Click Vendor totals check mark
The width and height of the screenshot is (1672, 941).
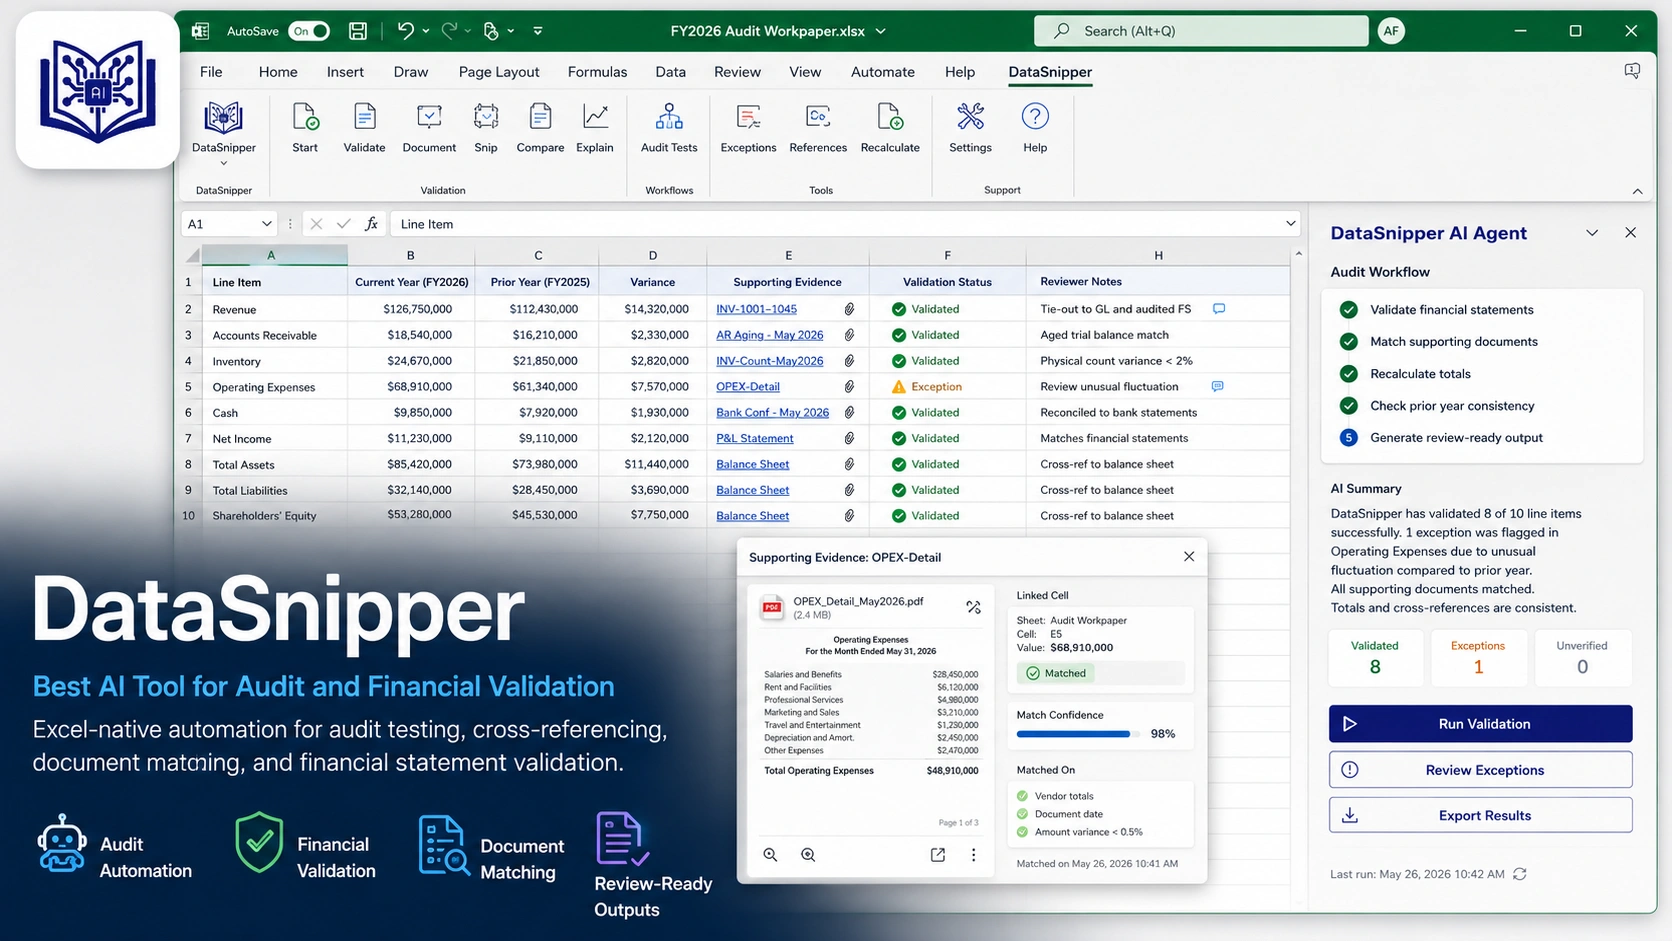1022,796
